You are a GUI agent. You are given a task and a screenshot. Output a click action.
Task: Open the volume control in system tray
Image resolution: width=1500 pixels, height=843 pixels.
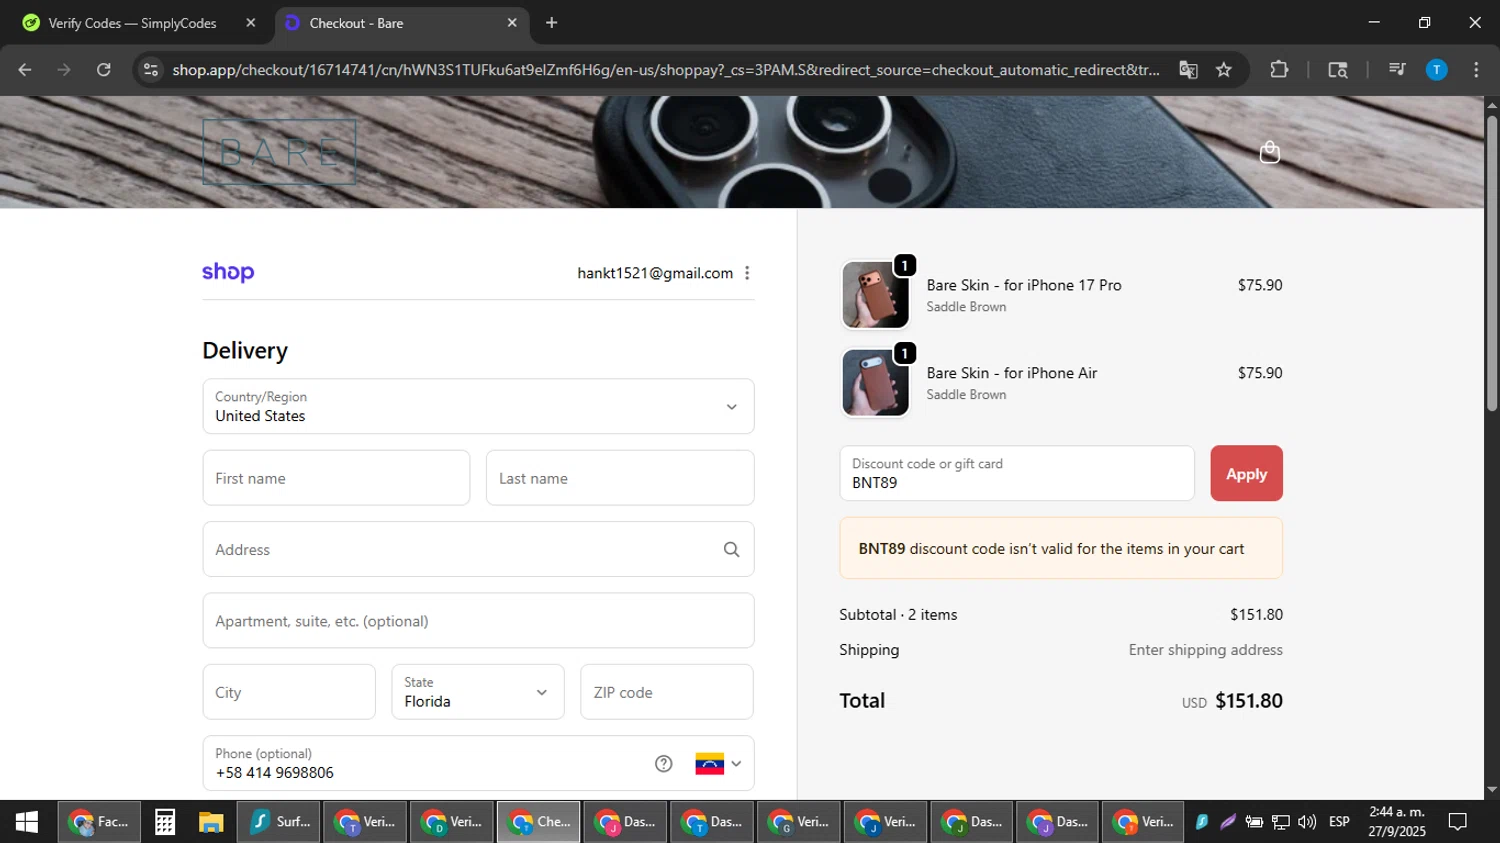[x=1307, y=822]
